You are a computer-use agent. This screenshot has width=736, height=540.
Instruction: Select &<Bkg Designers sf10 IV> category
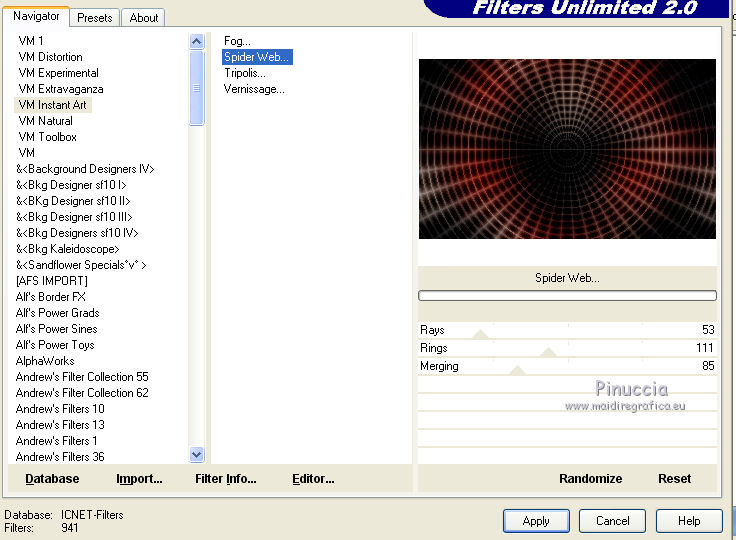coord(77,232)
